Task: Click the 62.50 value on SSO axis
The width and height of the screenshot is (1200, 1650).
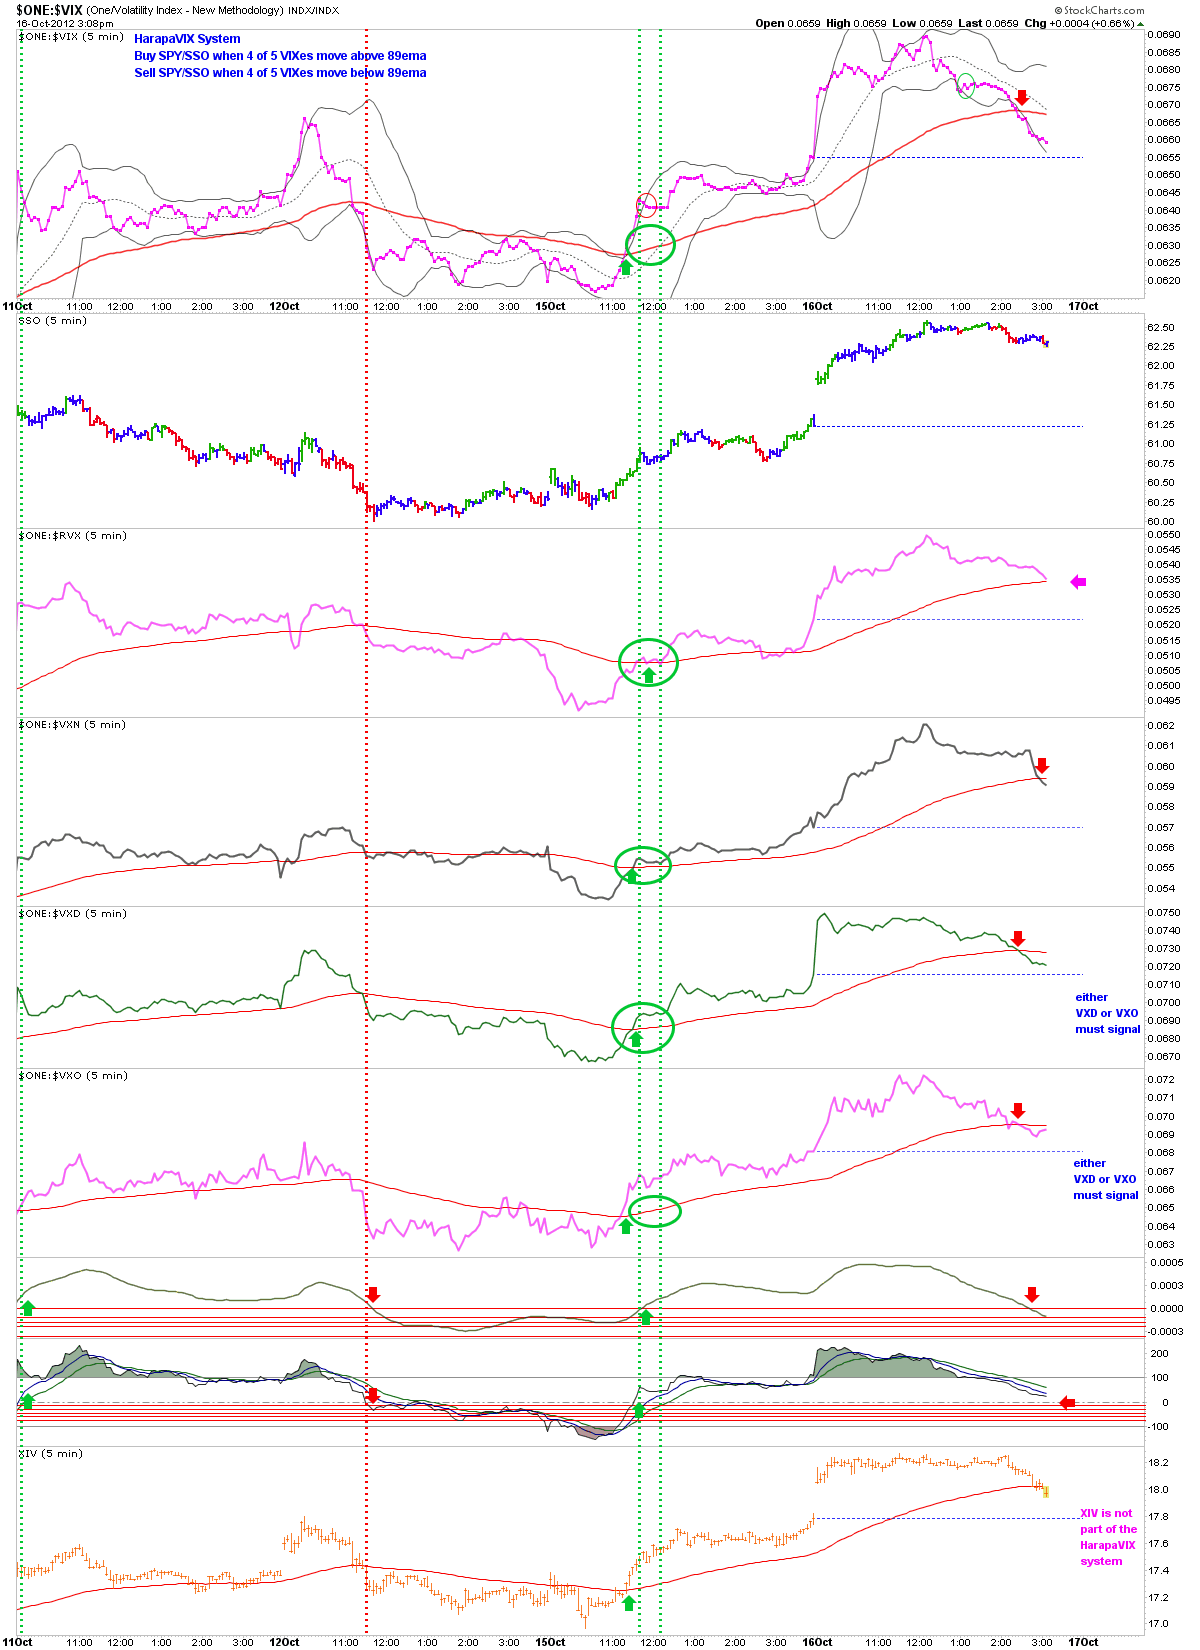Action: pos(1161,328)
